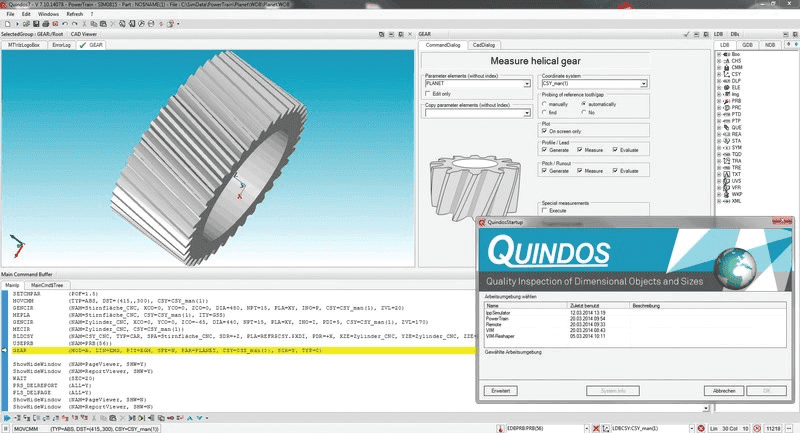
Task: Click Abbrechen button in QuindosStartup dialog
Action: 724,391
